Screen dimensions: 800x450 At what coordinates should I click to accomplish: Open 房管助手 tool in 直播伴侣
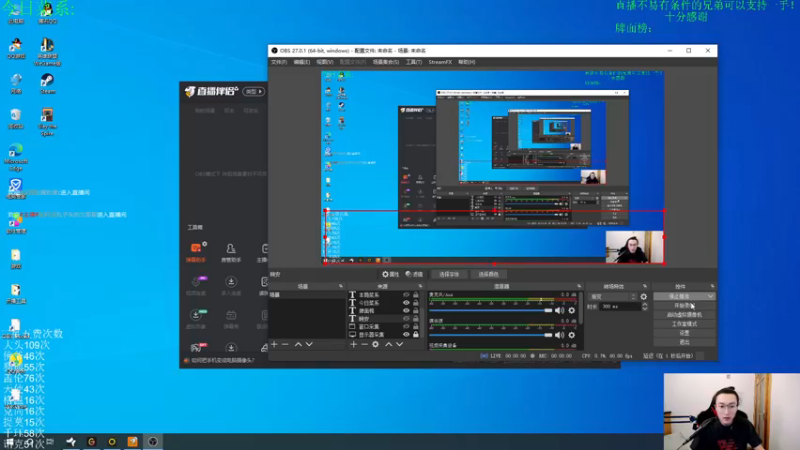click(231, 252)
